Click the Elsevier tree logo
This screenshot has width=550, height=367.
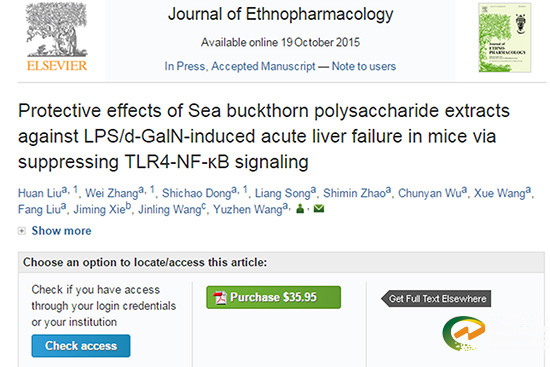56,30
